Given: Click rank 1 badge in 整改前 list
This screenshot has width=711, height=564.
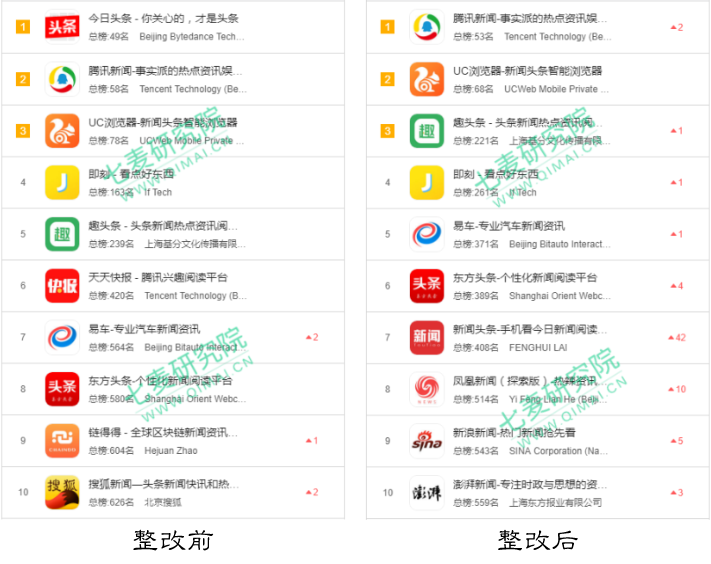Looking at the screenshot, I should pos(23,27).
